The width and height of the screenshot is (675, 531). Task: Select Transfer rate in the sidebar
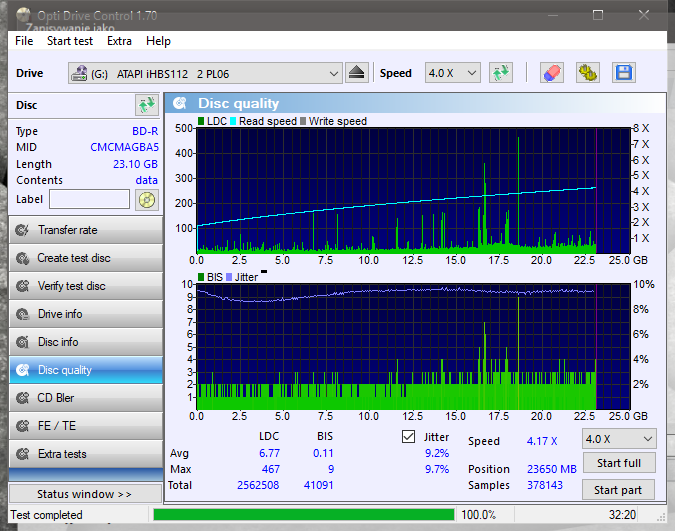[86, 230]
